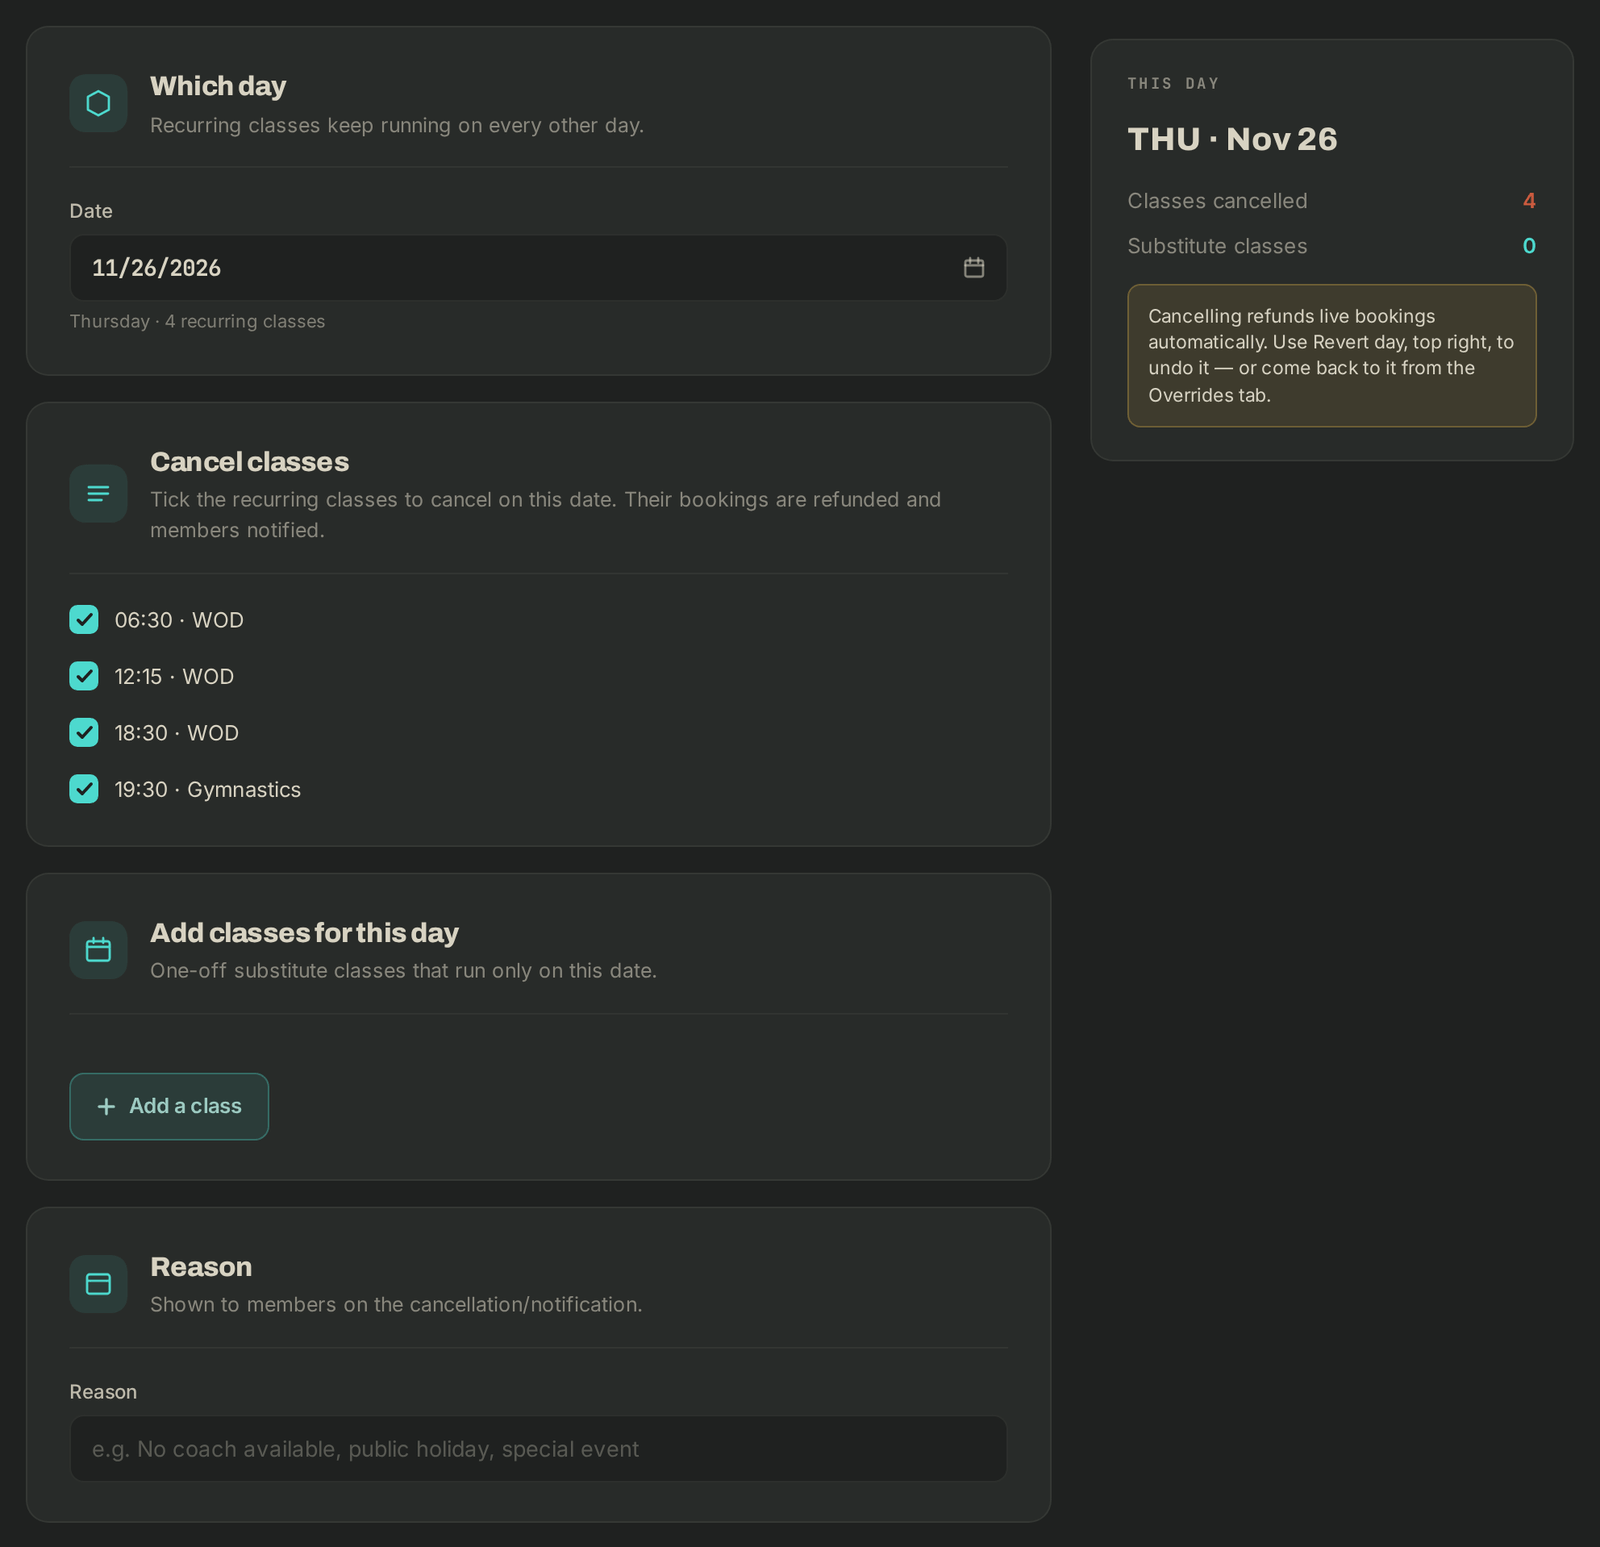Click the list icon beside Cancel classes
The image size is (1600, 1547).
coord(98,493)
